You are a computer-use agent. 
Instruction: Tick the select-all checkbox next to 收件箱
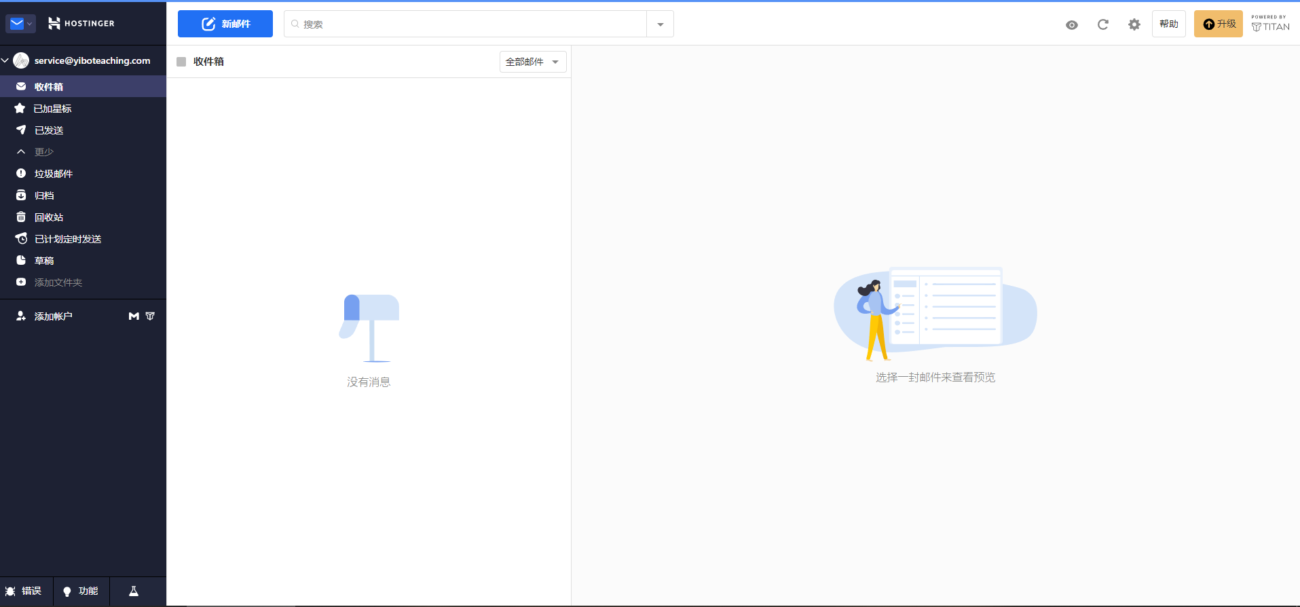(x=181, y=62)
